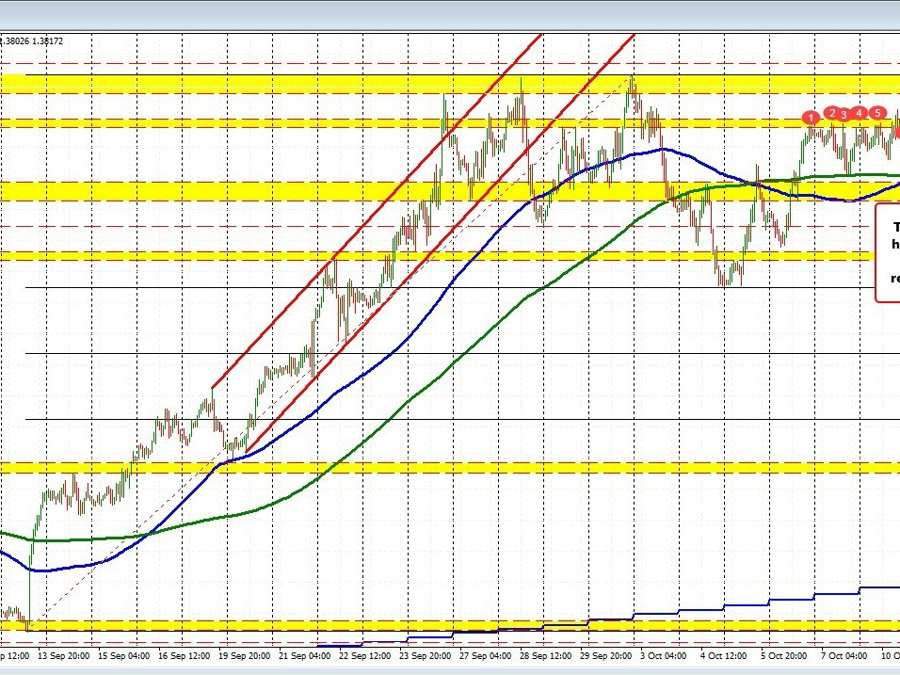The image size is (900, 675).
Task: Click the price readout in top-left corner
Action: pos(32,41)
